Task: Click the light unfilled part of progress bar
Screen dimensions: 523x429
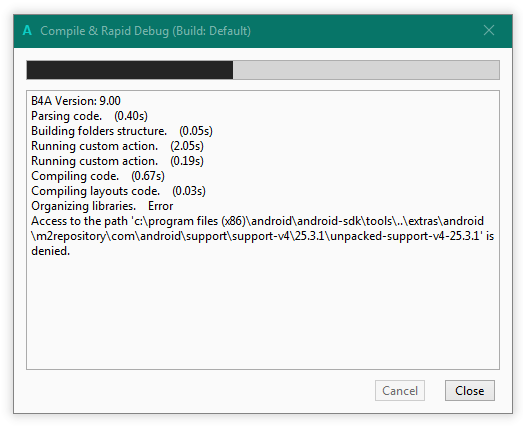Action: (366, 70)
